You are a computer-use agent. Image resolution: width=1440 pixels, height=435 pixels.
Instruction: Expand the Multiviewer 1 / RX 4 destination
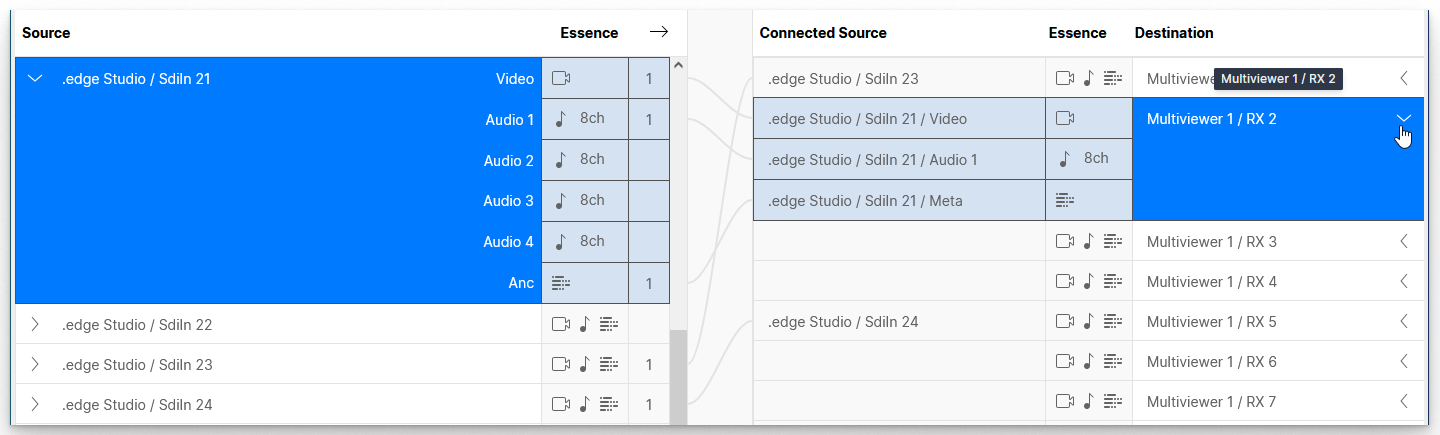(x=1404, y=281)
